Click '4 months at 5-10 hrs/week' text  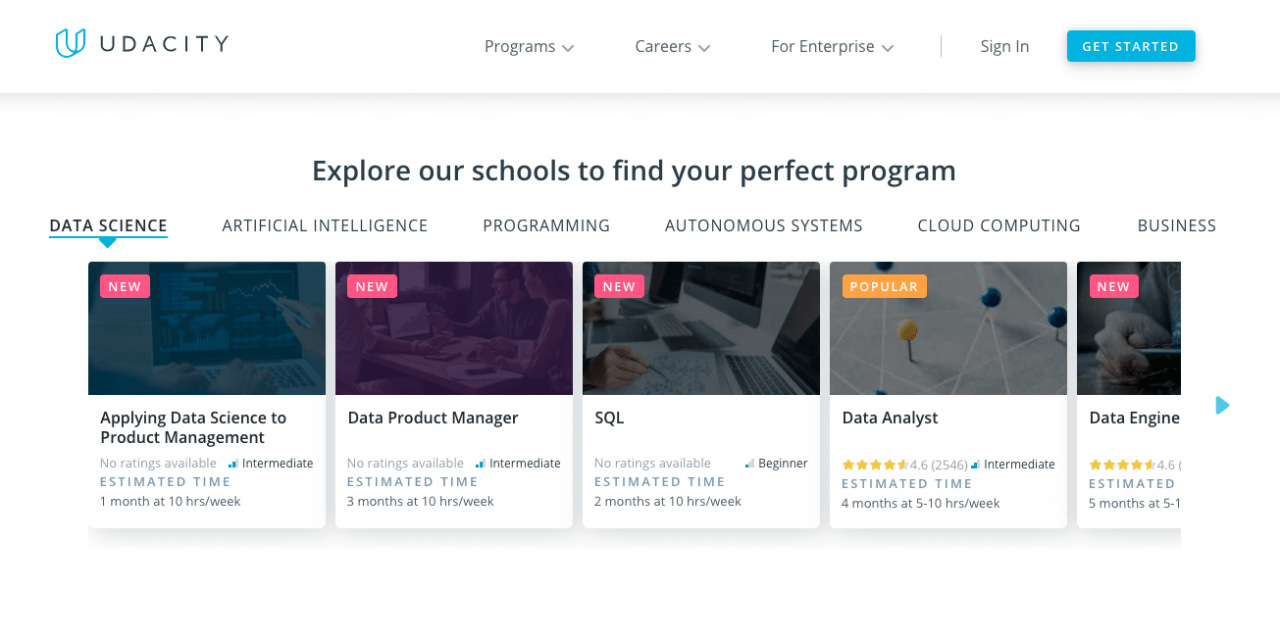point(920,503)
